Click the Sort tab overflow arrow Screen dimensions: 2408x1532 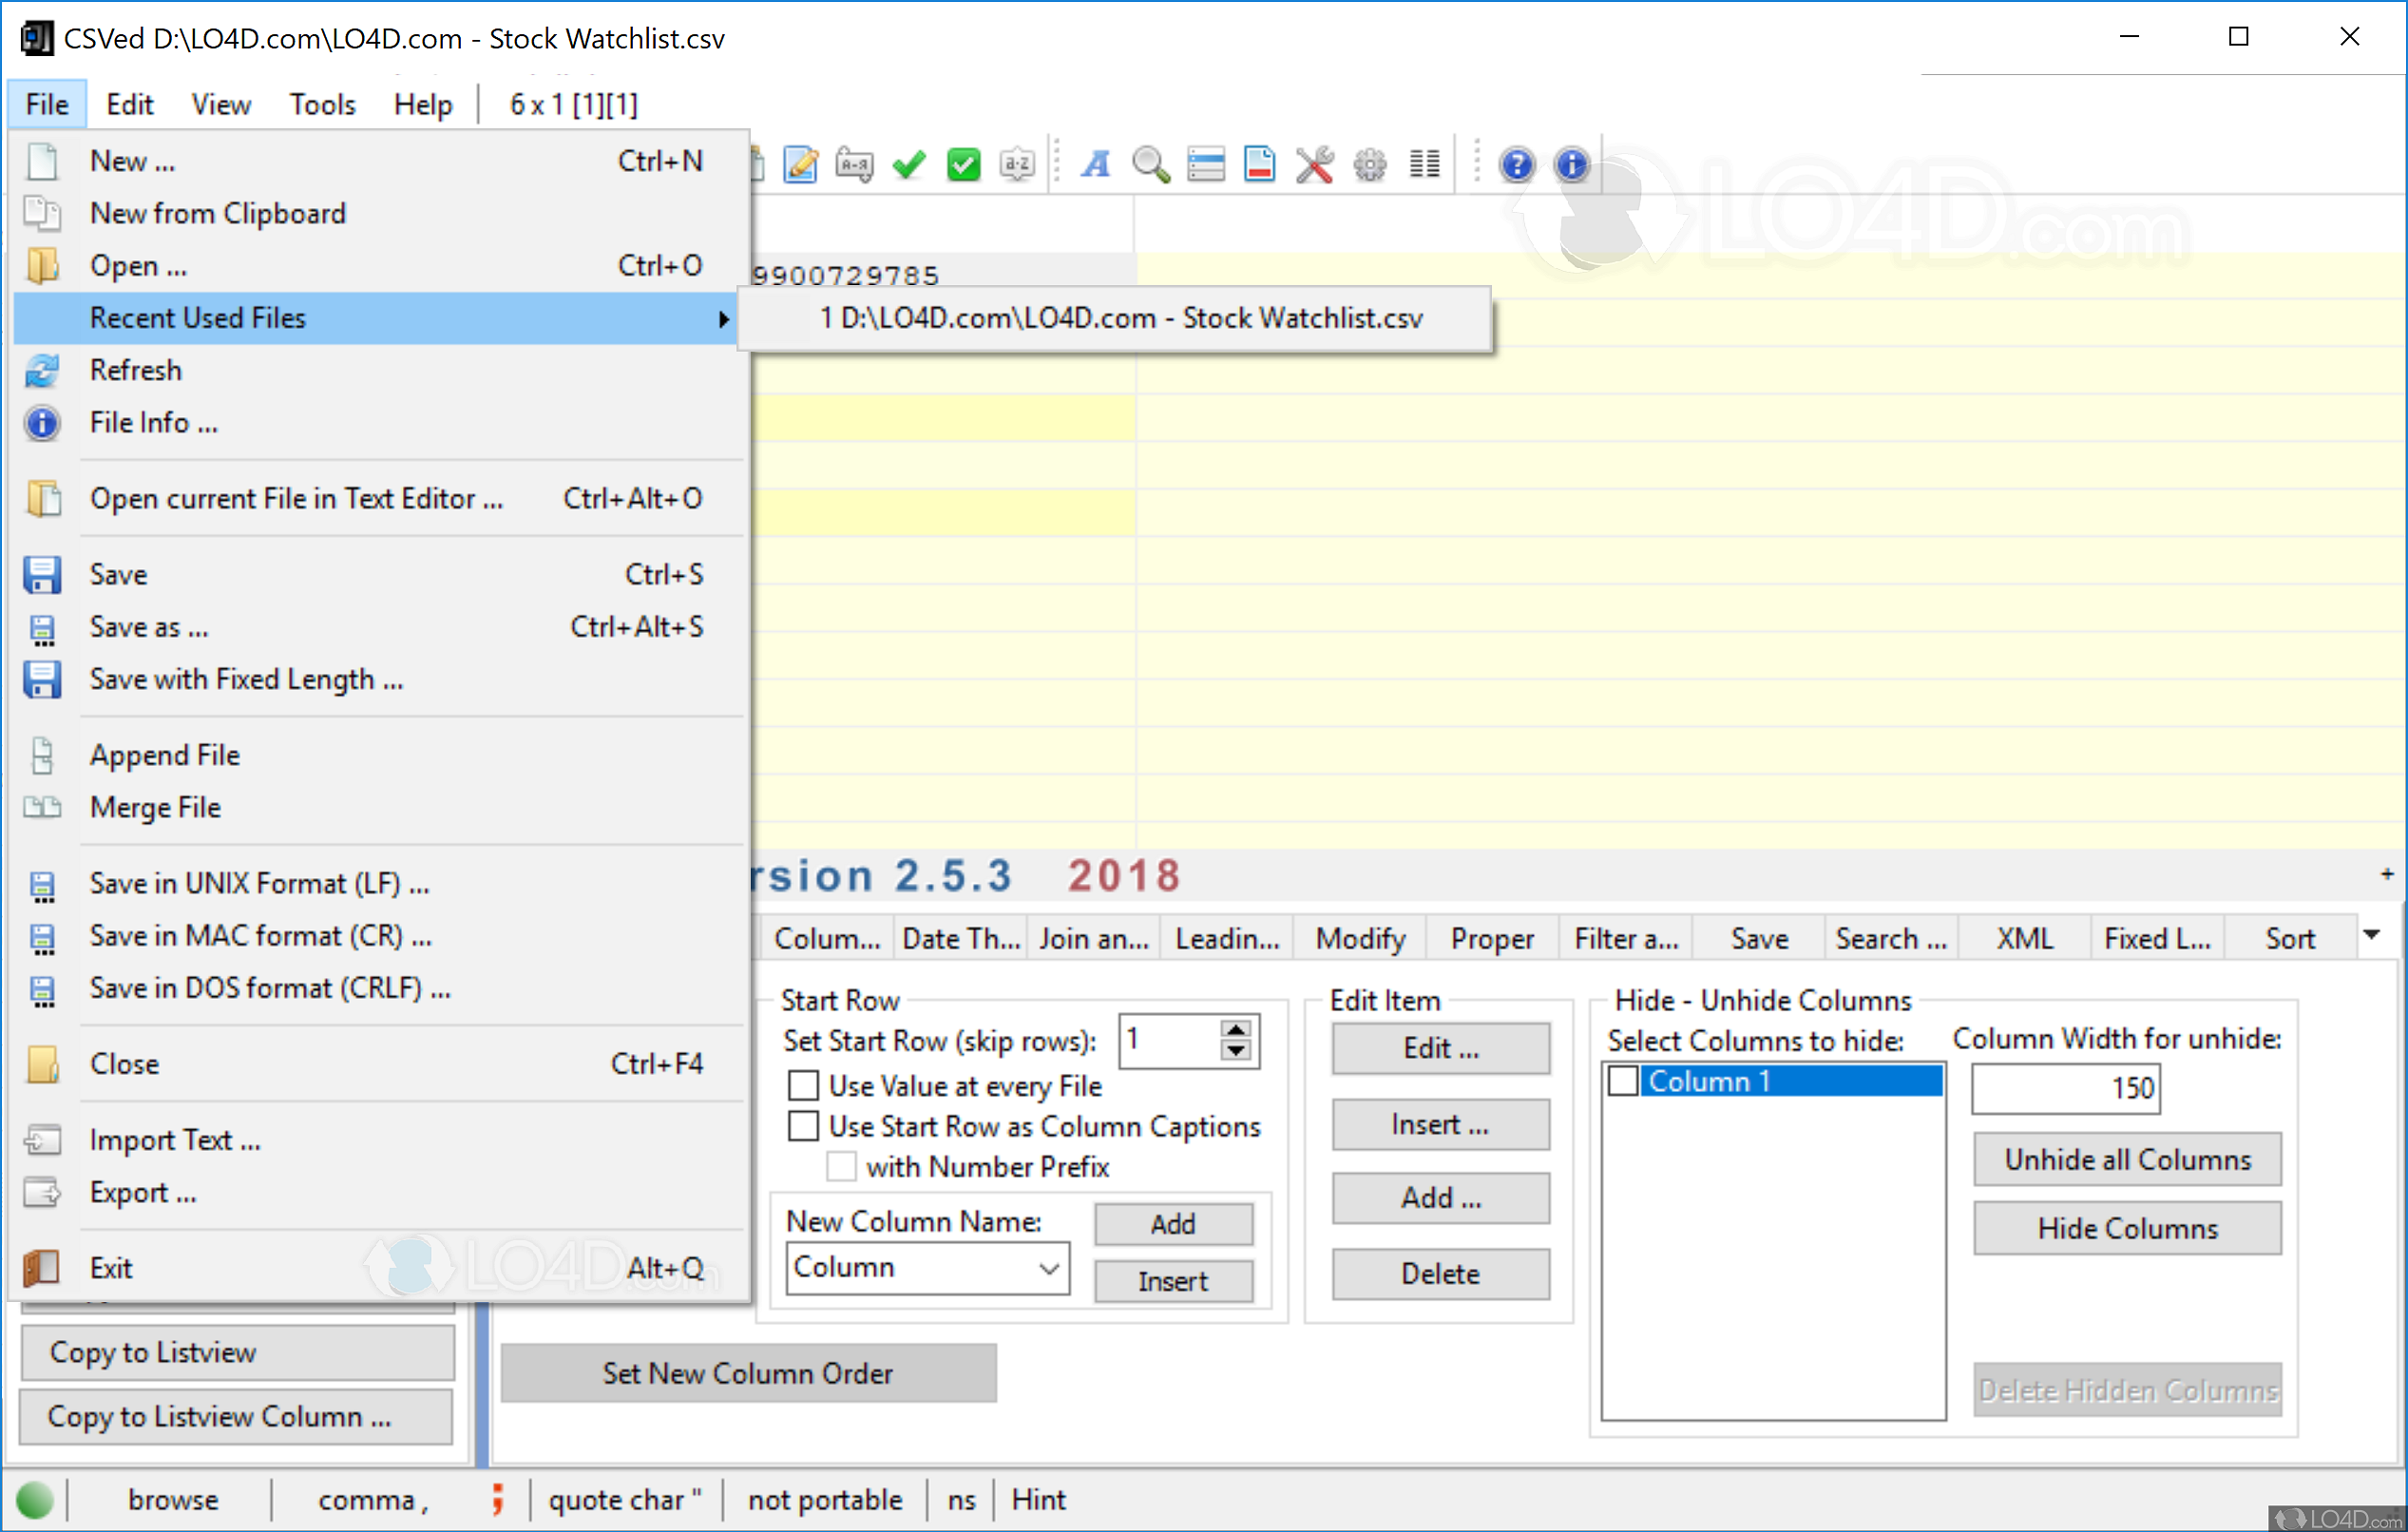tap(2374, 935)
